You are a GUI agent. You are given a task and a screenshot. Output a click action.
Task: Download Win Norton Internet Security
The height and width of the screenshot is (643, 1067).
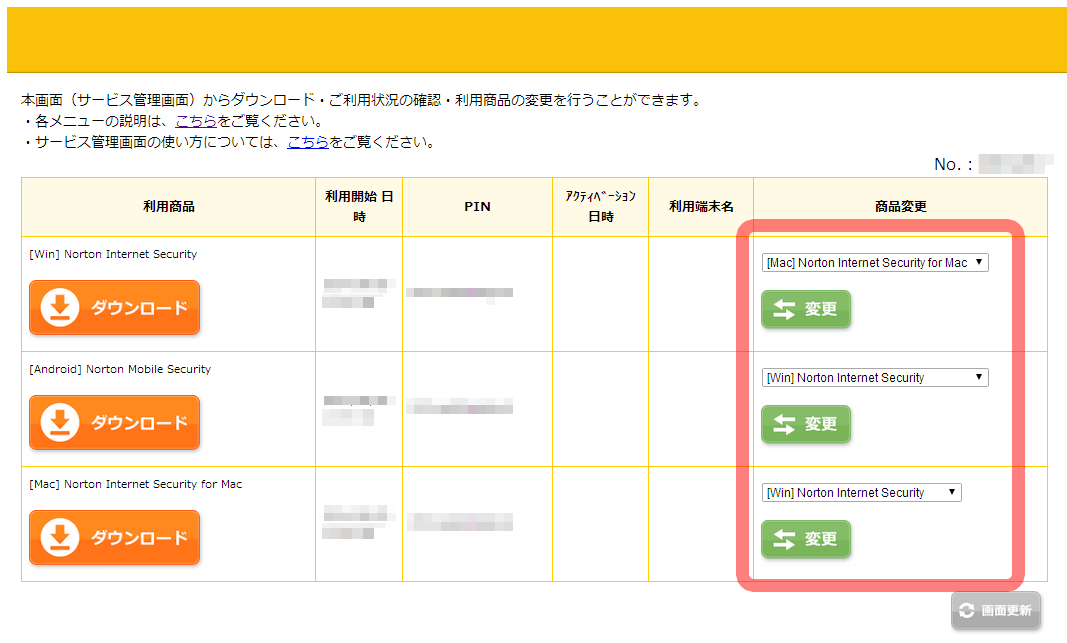[x=114, y=308]
